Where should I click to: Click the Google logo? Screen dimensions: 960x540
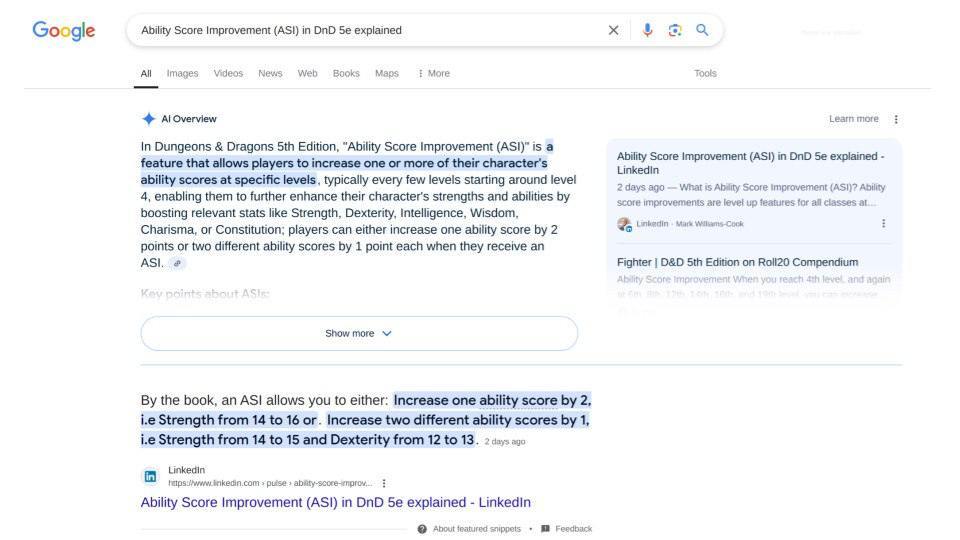tap(64, 31)
